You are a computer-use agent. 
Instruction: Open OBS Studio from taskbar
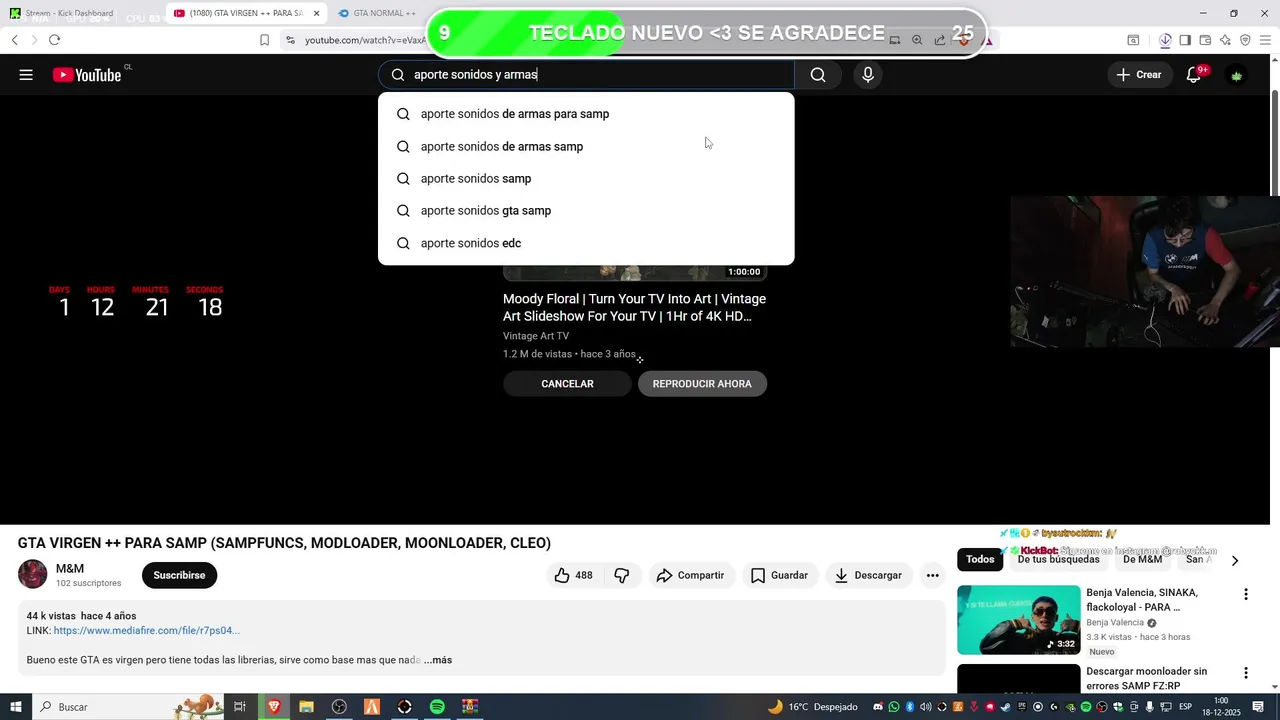[x=339, y=707]
